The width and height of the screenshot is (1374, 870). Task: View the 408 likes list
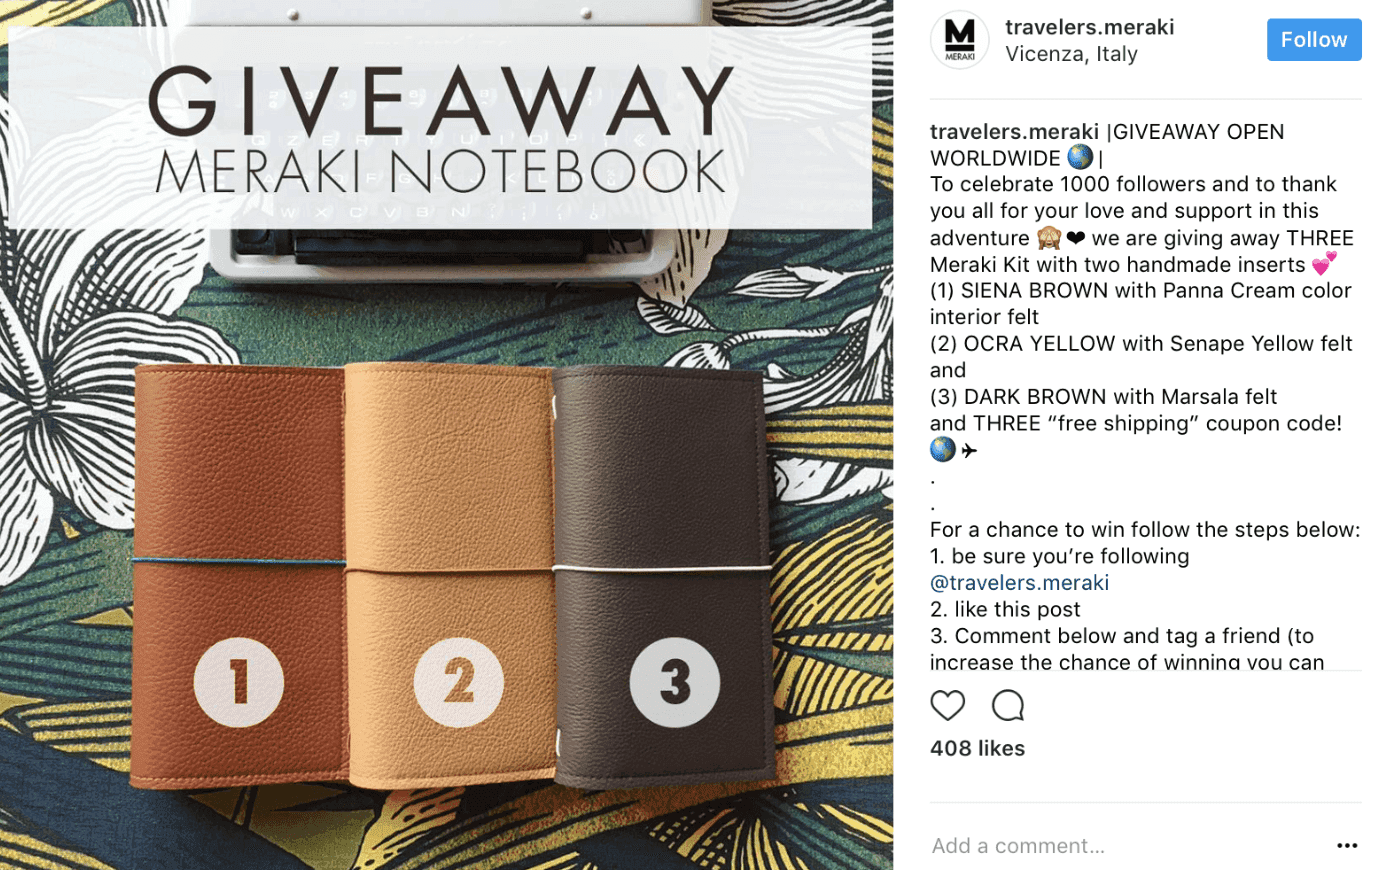977,748
